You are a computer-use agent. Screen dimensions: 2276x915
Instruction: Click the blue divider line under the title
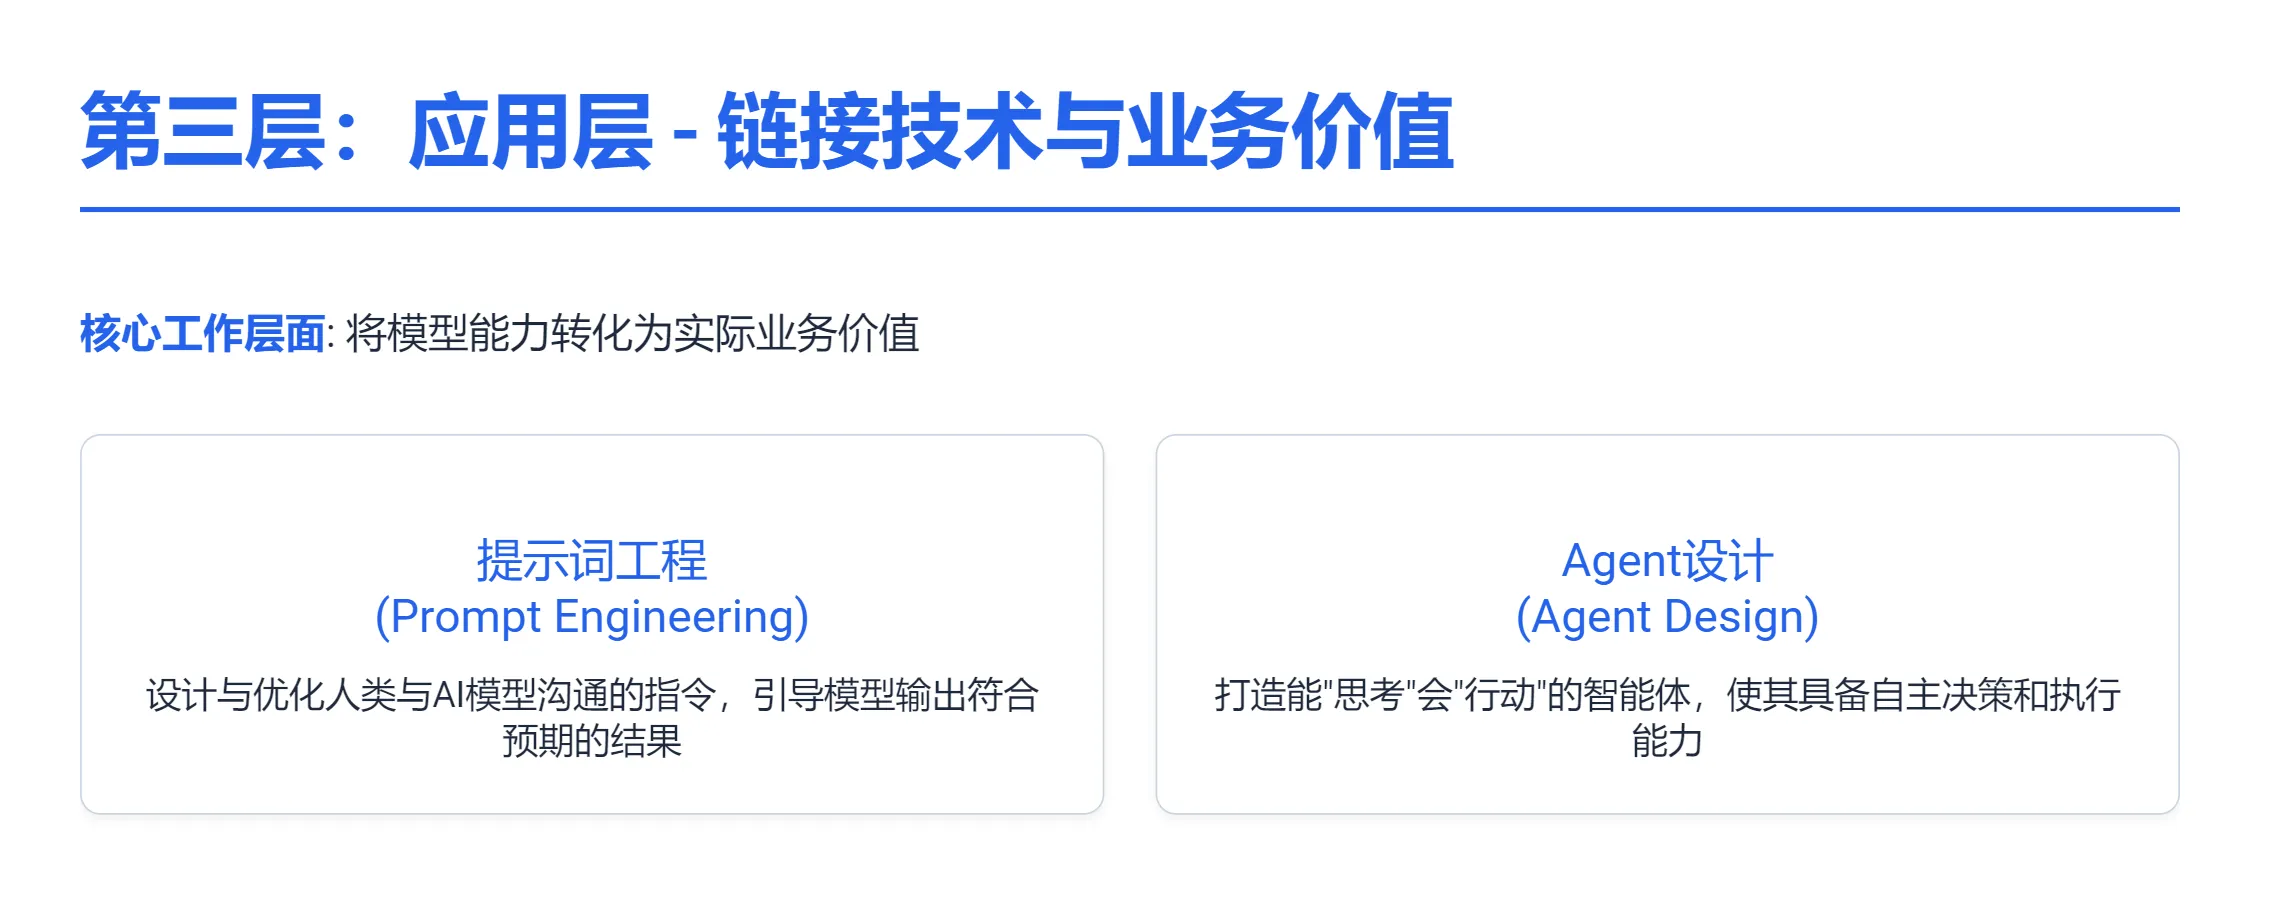(1130, 209)
